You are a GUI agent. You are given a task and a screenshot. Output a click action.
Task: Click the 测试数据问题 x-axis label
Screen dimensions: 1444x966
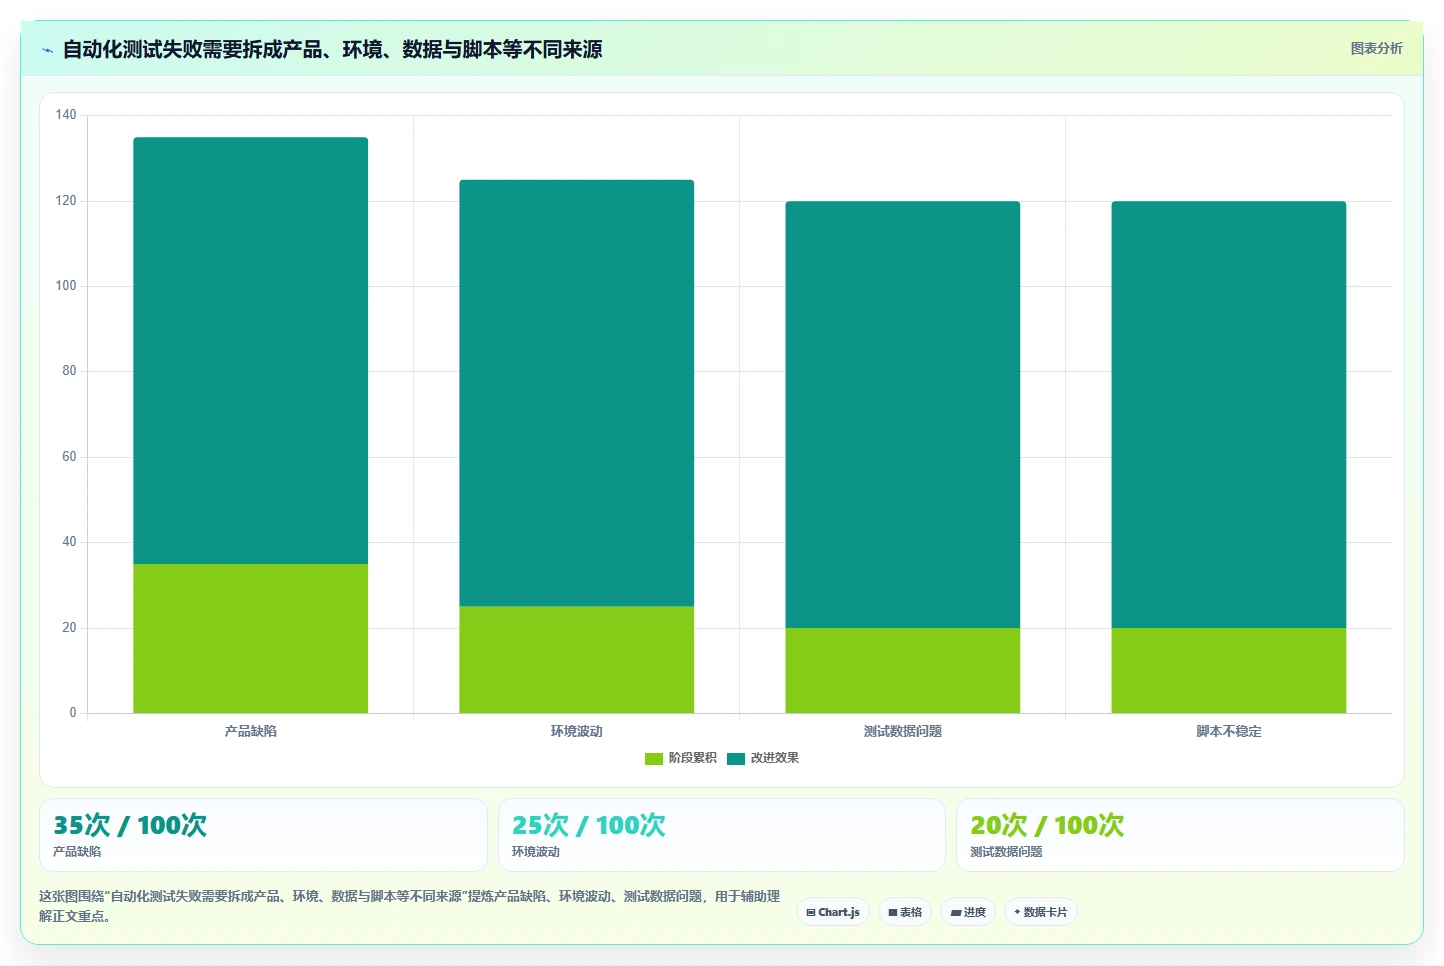(903, 732)
